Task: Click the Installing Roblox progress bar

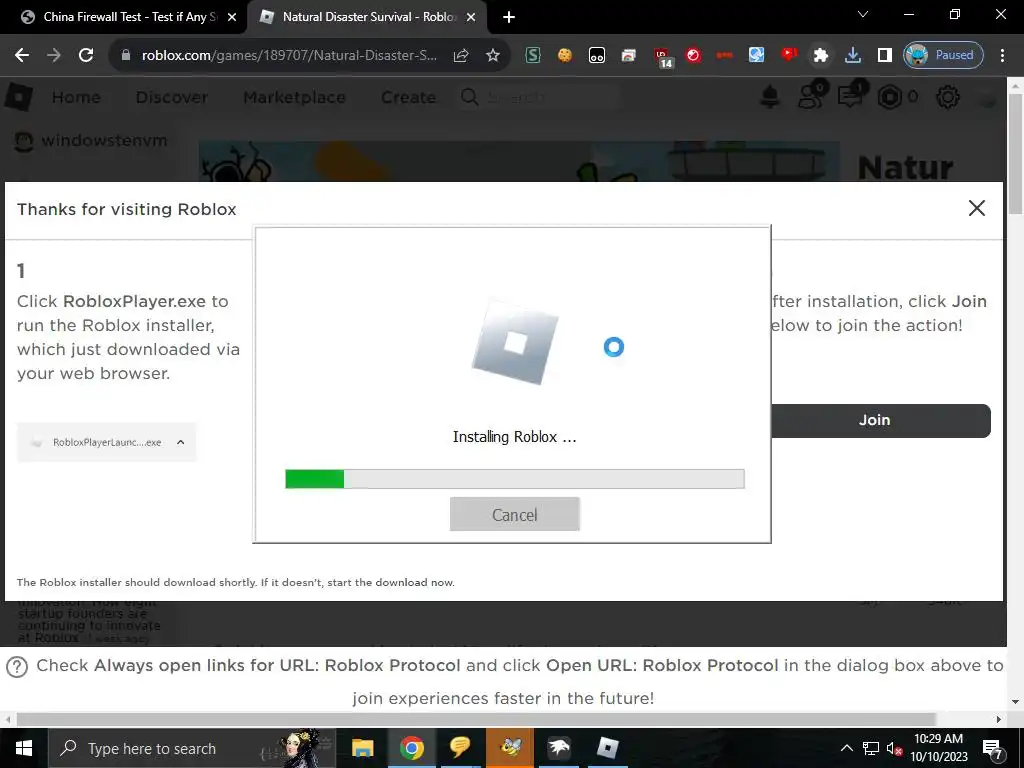Action: point(515,479)
